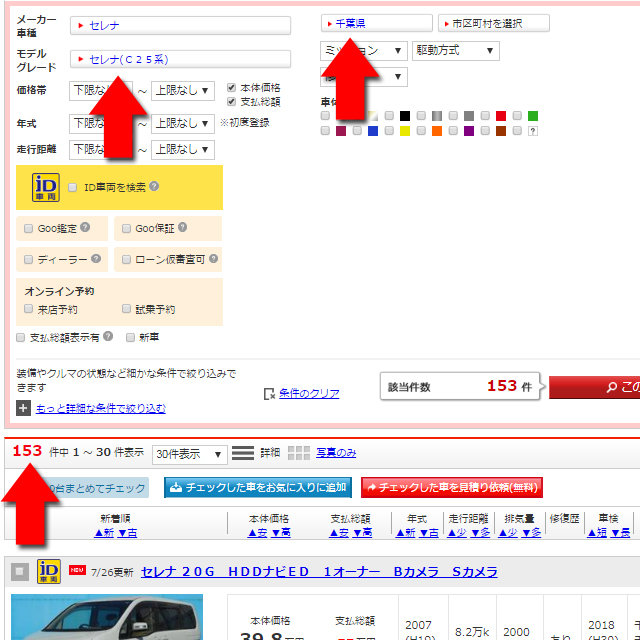This screenshot has height=640, width=640.
Task: Click NEW badge on first listing
Action: pos(77,570)
